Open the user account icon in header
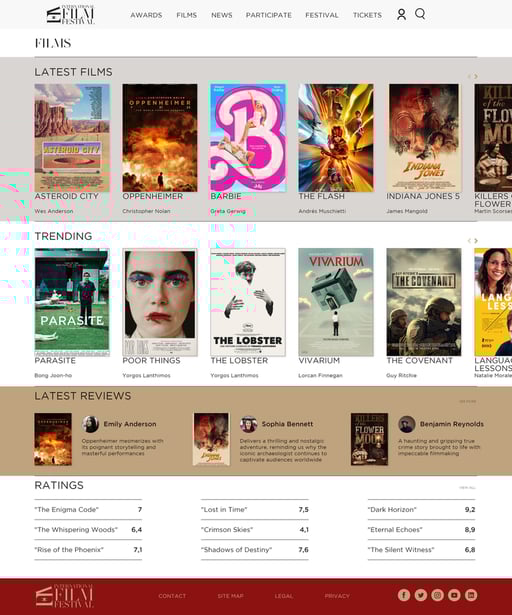Viewport: 512px width, 615px height. tap(401, 15)
